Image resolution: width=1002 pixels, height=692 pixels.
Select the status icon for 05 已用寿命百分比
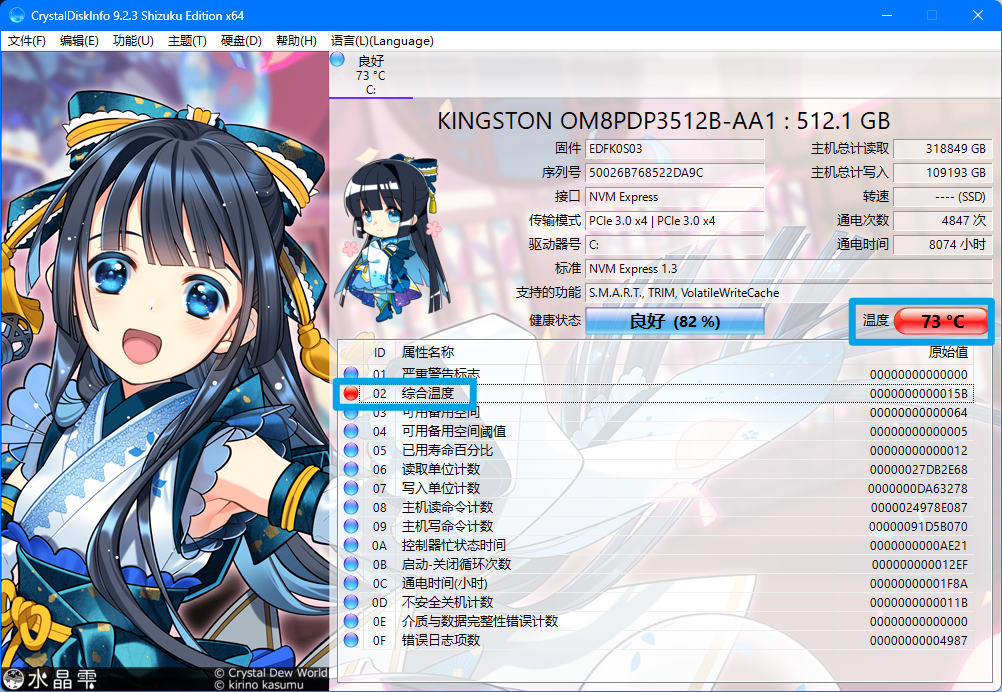(350, 450)
